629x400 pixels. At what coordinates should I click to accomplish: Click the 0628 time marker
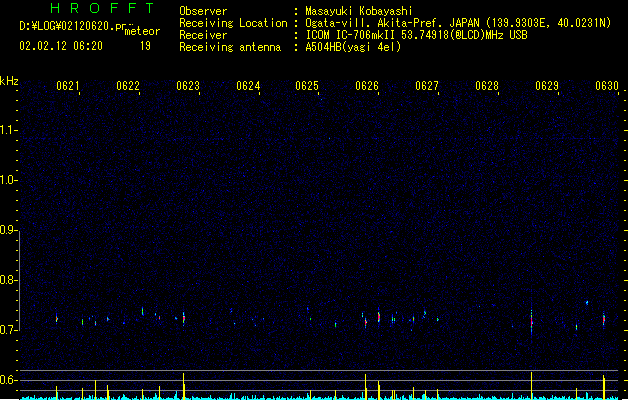(x=487, y=85)
